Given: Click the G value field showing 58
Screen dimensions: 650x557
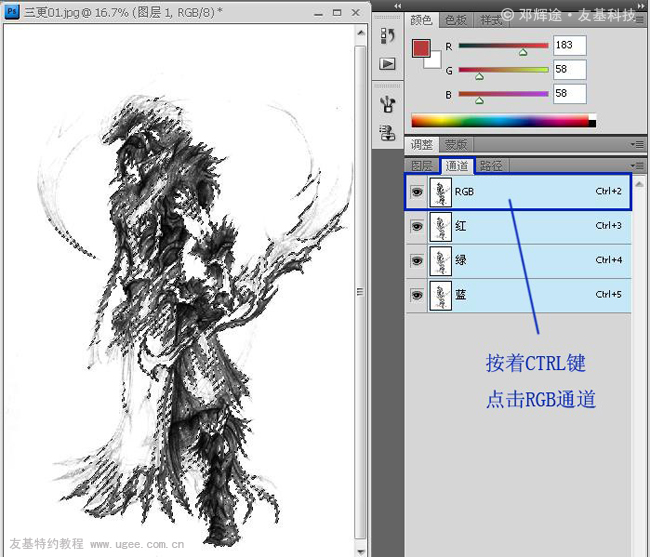Looking at the screenshot, I should pos(570,69).
